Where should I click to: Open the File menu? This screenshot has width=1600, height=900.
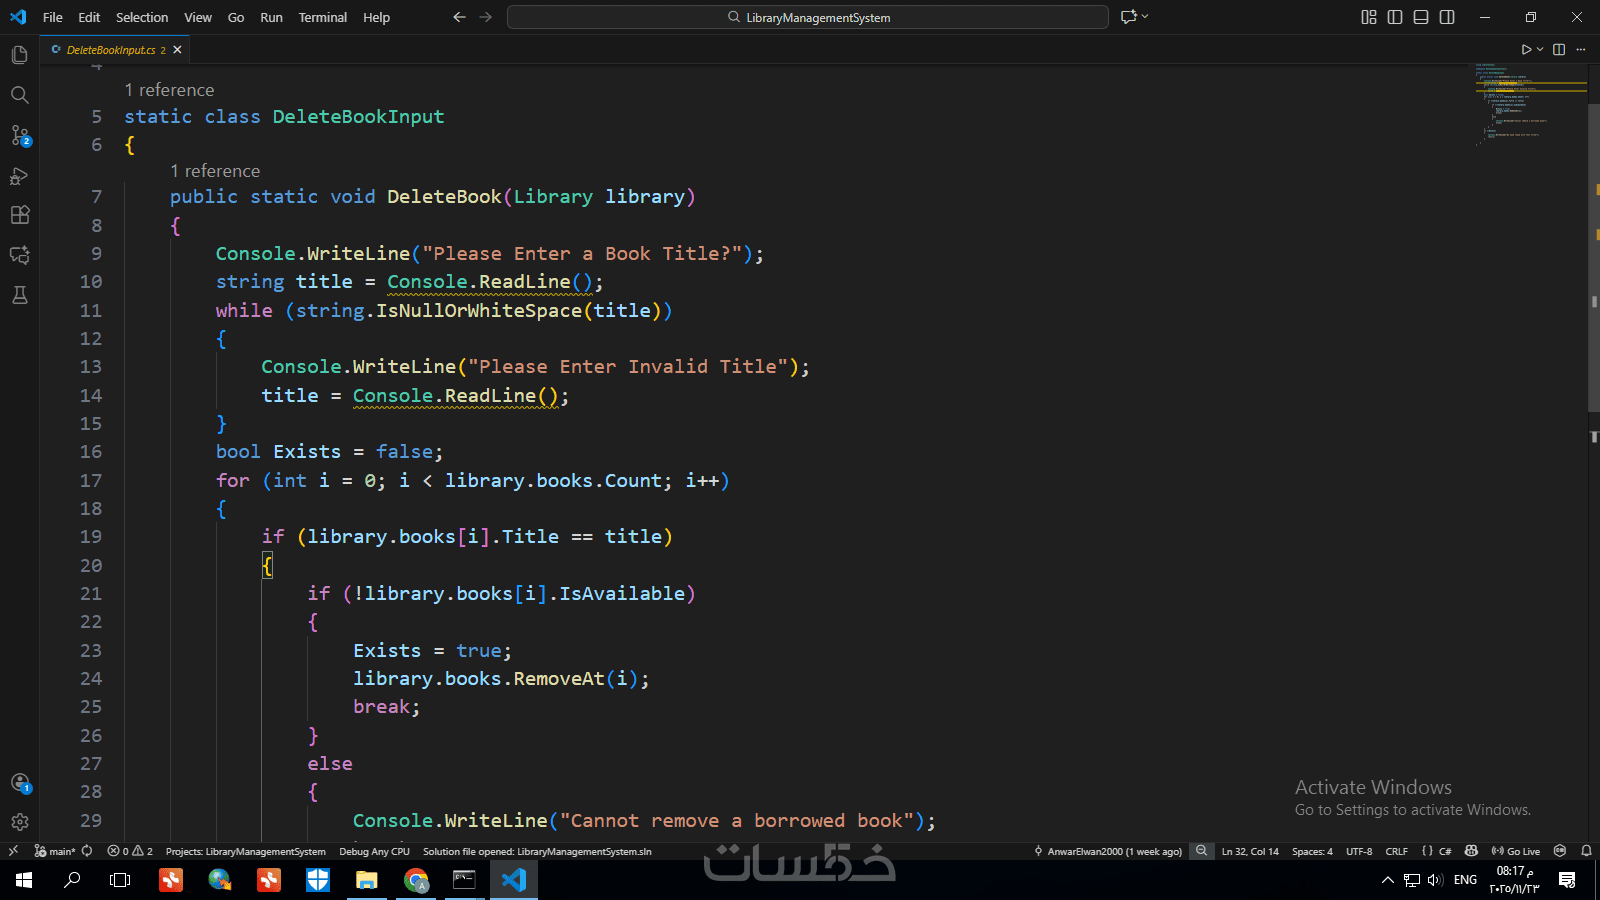click(53, 17)
